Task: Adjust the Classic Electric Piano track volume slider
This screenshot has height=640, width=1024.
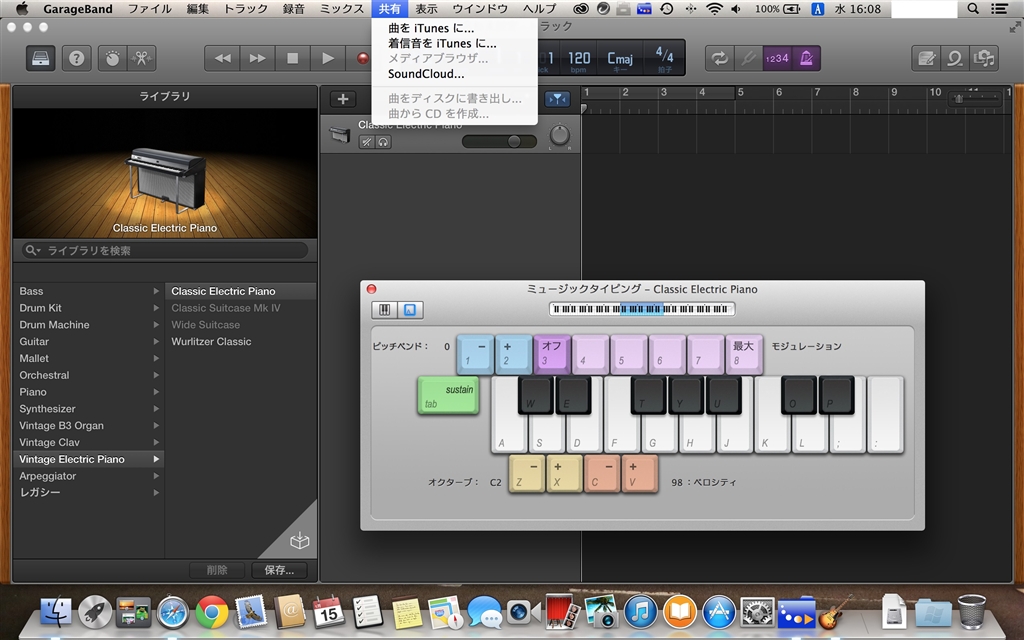Action: pos(514,141)
